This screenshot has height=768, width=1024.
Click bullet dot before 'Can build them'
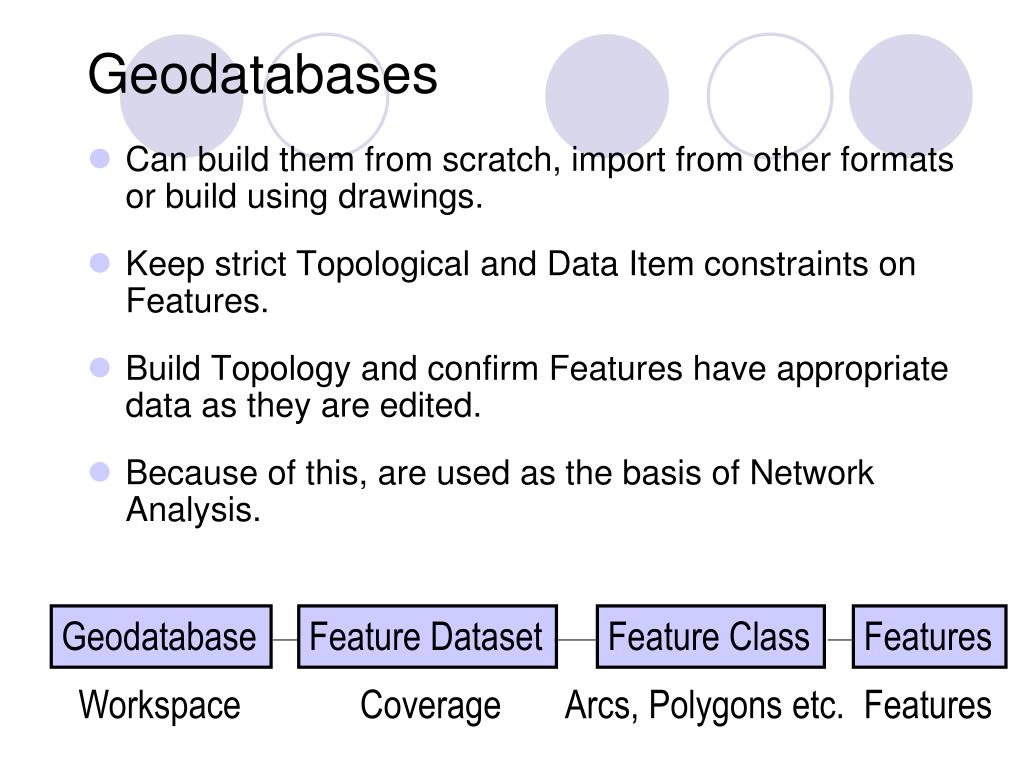click(x=100, y=159)
